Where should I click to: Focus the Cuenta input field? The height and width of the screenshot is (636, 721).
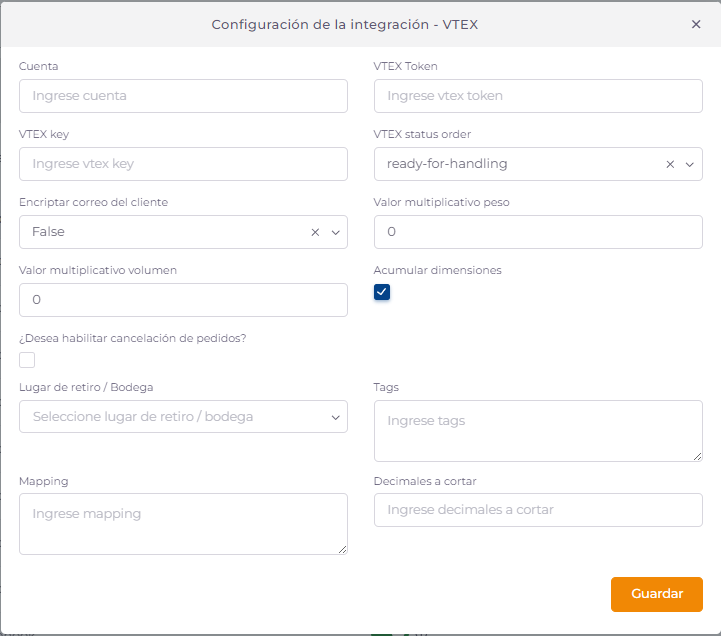pos(183,96)
